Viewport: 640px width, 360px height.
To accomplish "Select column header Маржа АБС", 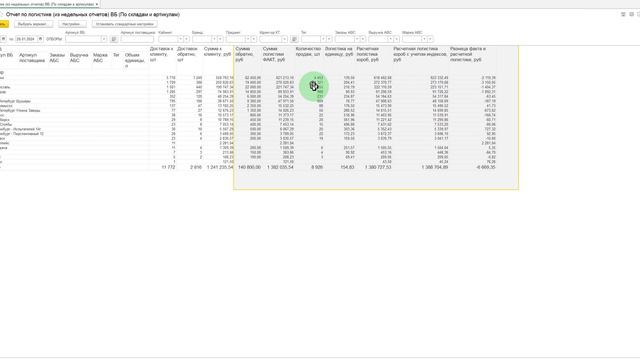I will [100, 58].
